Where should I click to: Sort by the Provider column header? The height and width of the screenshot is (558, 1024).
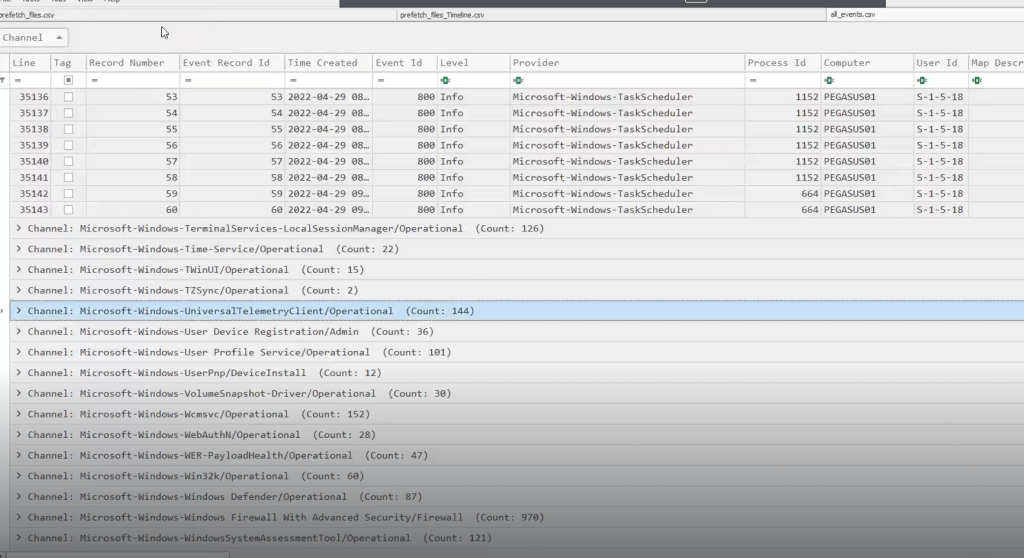(627, 63)
